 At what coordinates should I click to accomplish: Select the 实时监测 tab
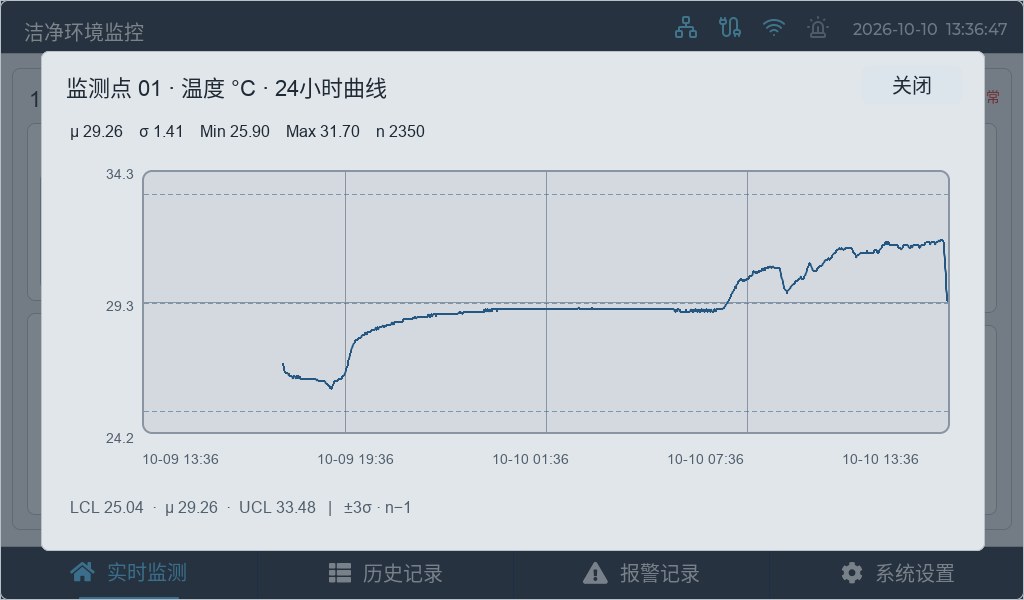(x=129, y=574)
